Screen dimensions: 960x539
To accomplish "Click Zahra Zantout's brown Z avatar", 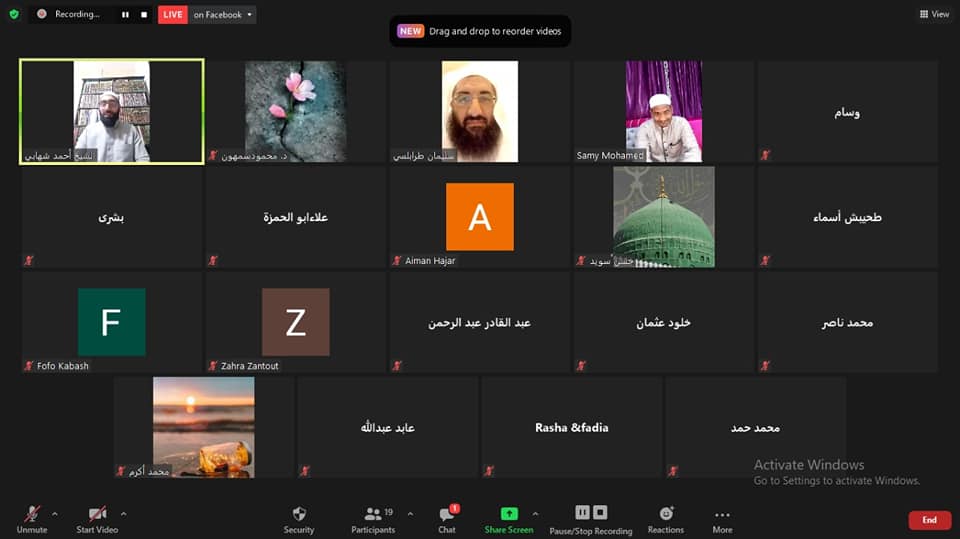I will tap(296, 322).
